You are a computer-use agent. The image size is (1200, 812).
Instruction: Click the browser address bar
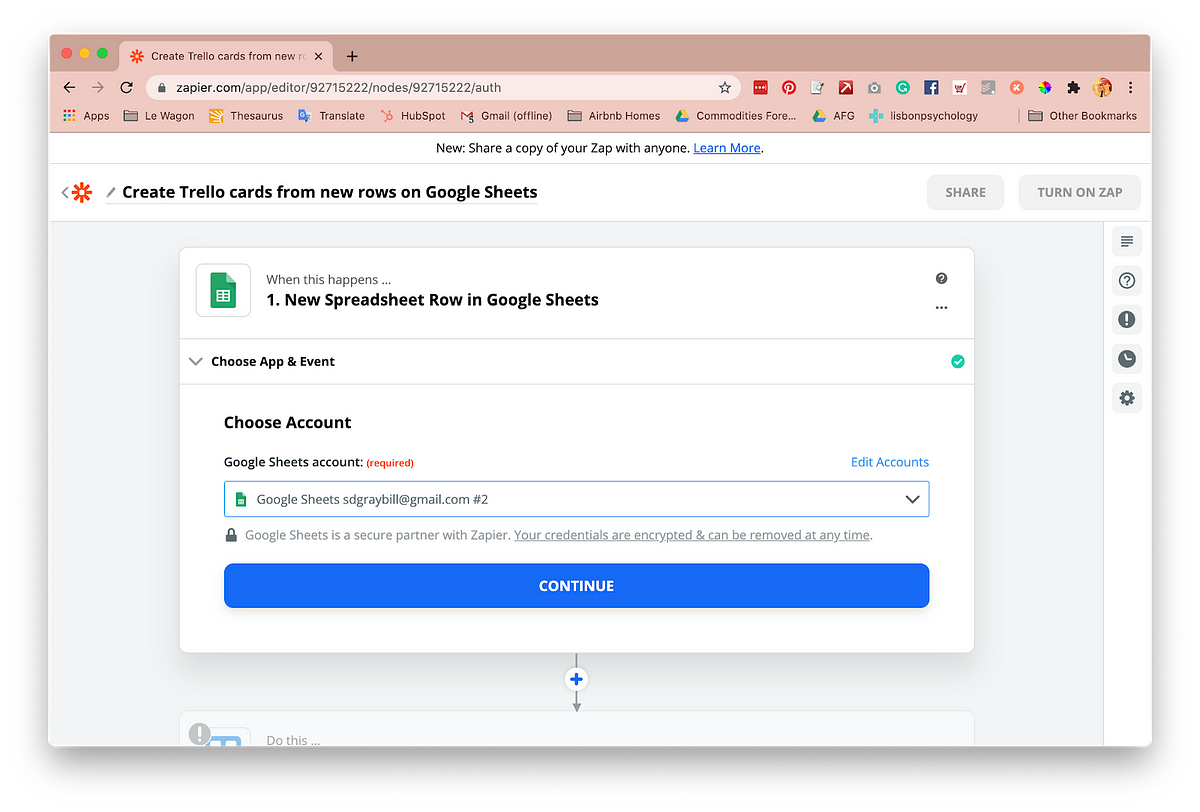click(x=445, y=87)
